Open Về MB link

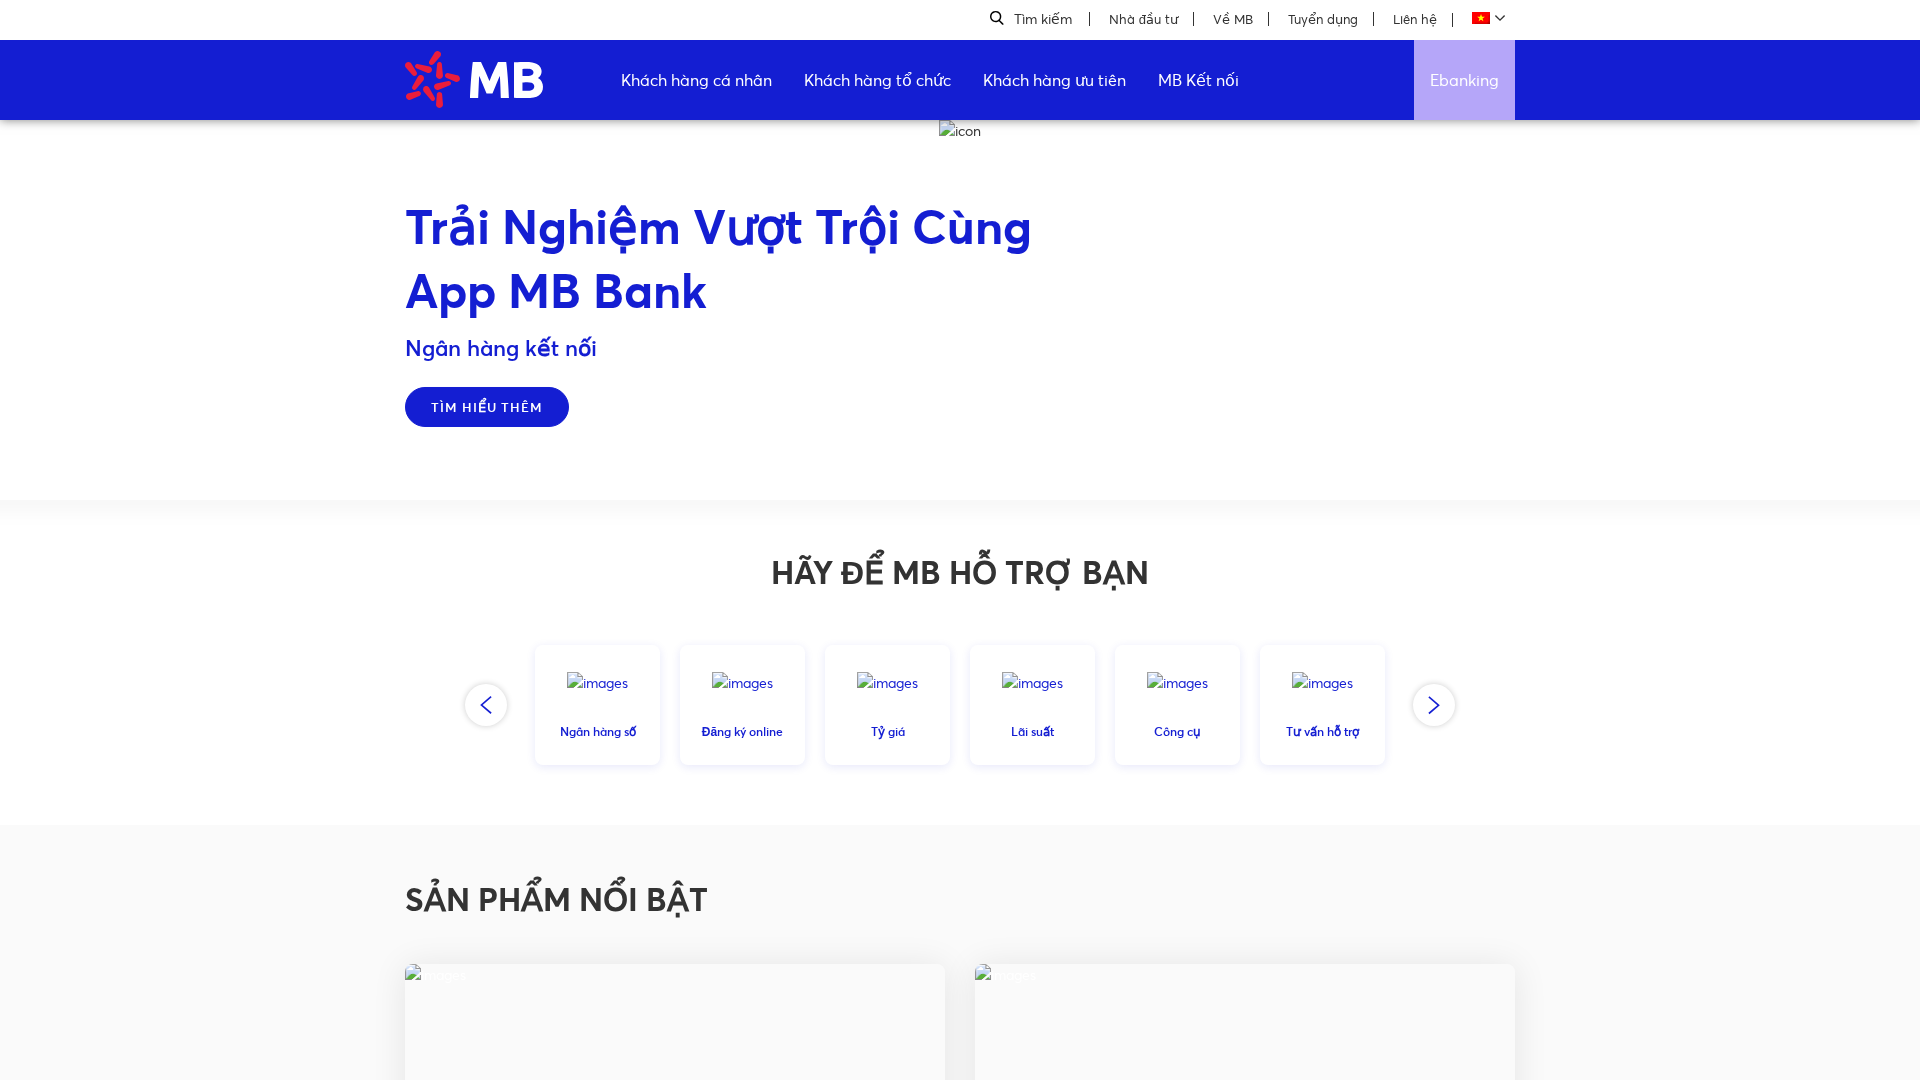pos(1232,19)
